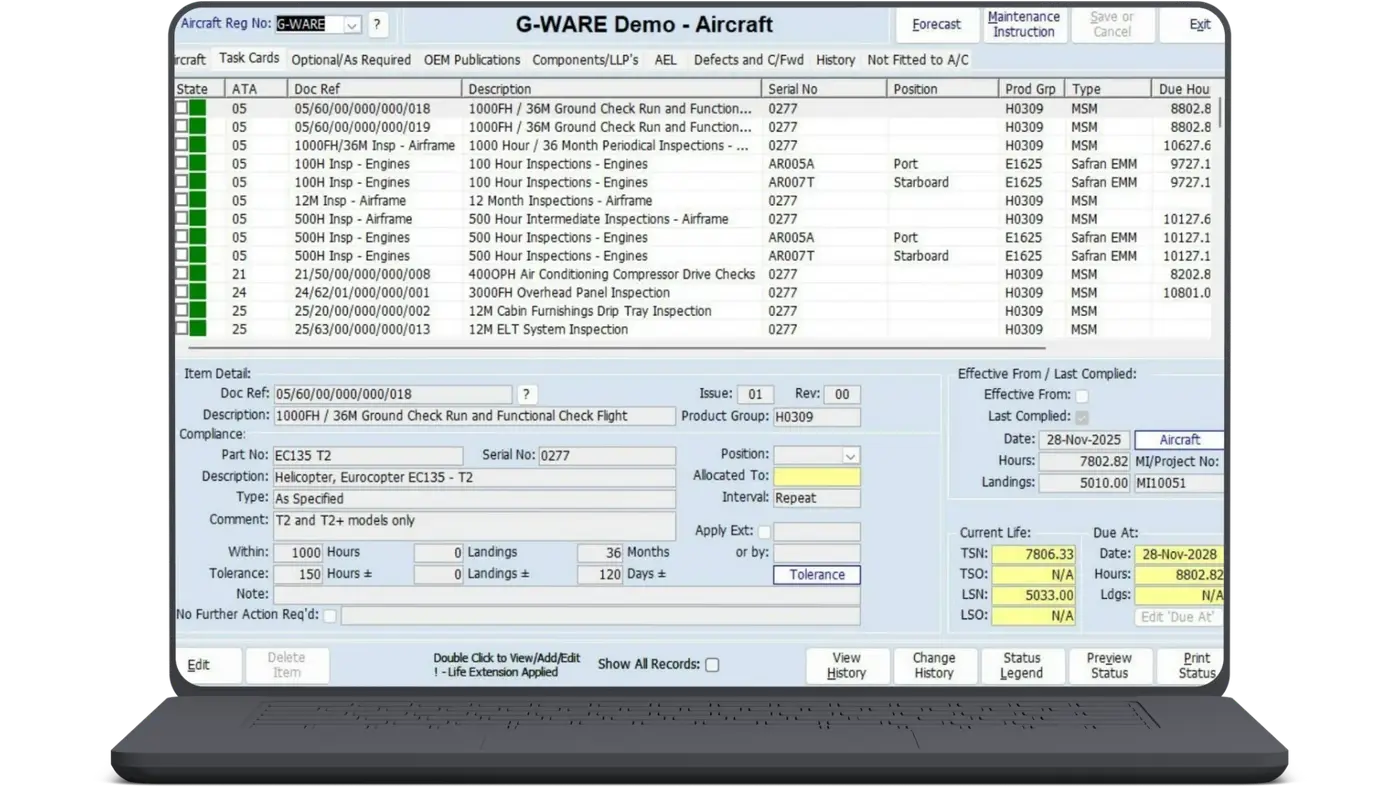Open the AEL tab

666,60
